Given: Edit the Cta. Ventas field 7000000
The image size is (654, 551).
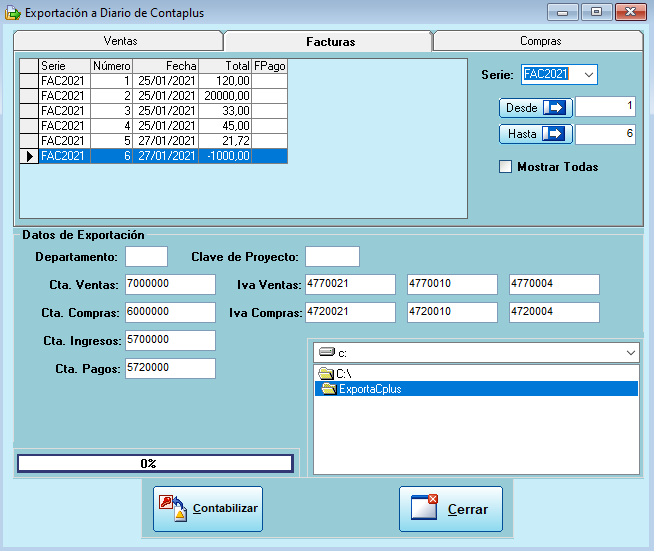Looking at the screenshot, I should point(170,284).
